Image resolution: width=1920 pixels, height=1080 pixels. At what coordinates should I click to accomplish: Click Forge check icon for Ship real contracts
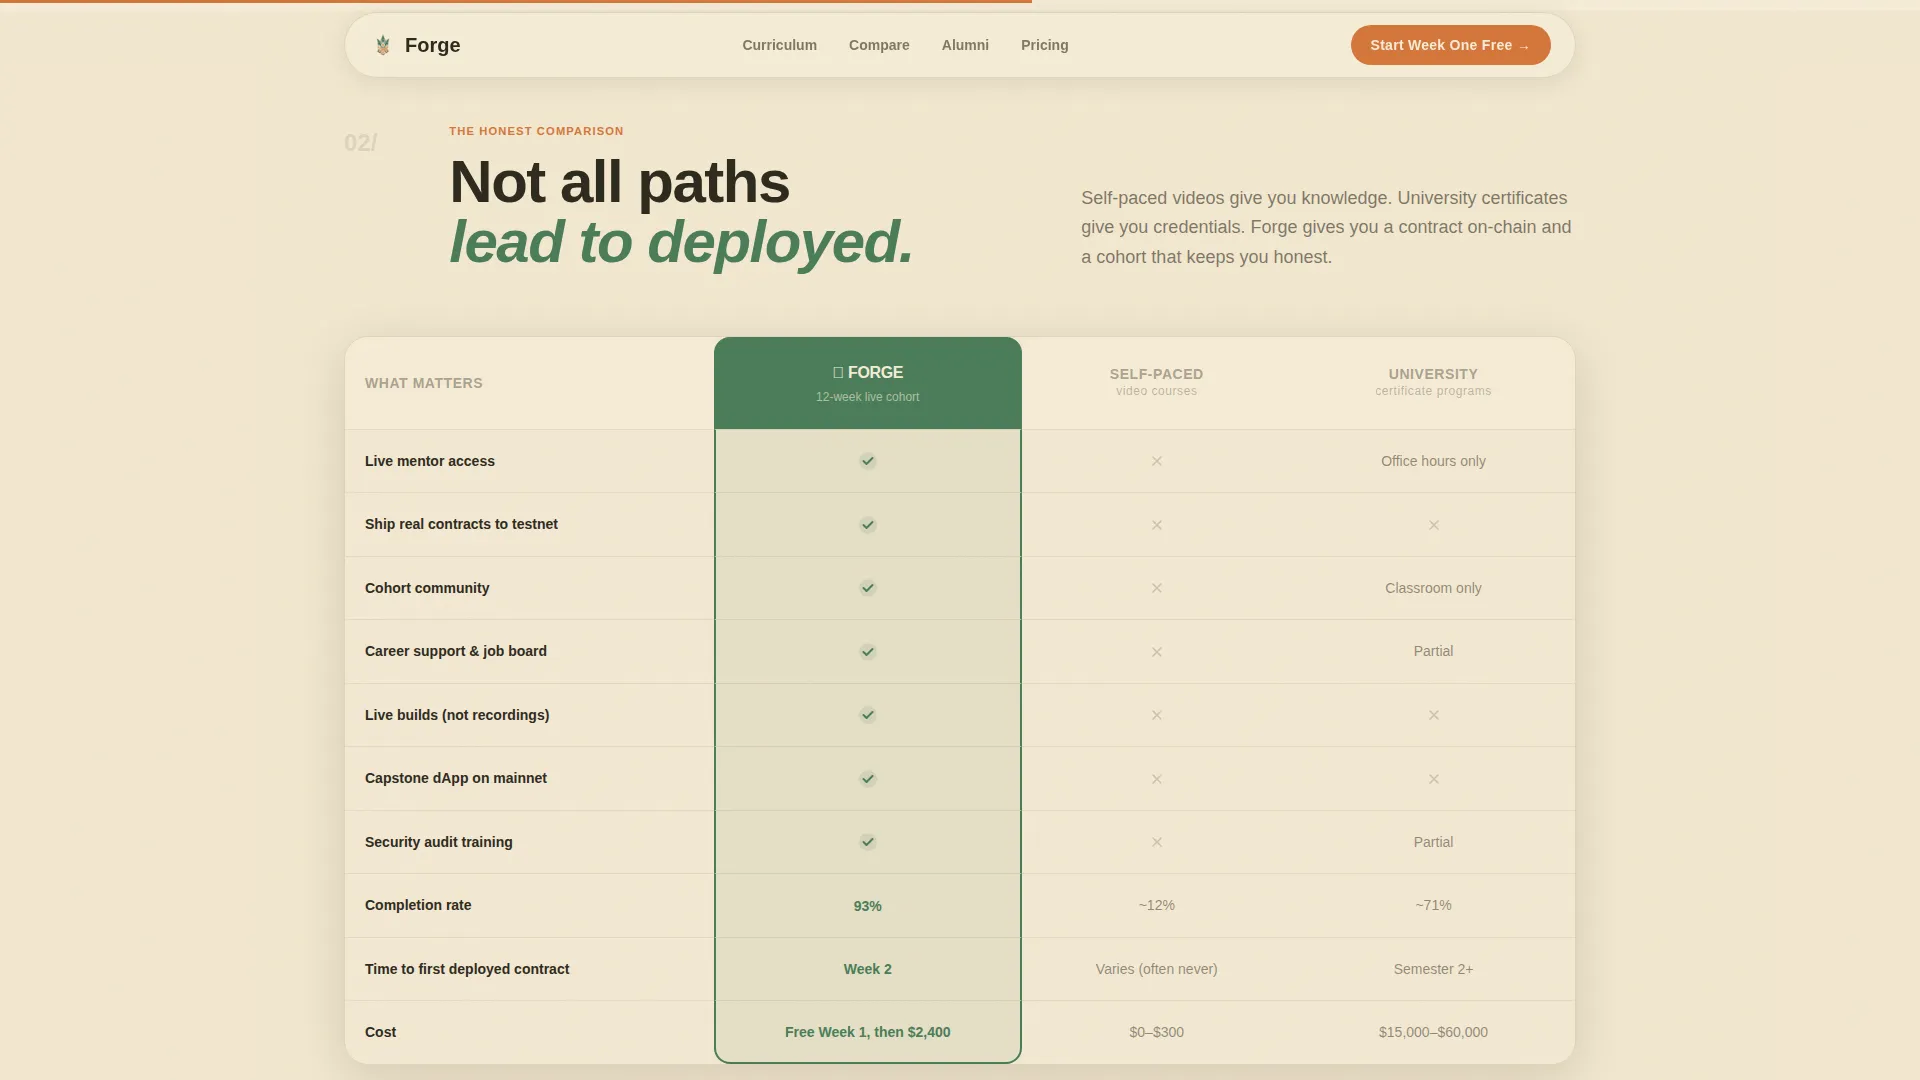(x=868, y=525)
